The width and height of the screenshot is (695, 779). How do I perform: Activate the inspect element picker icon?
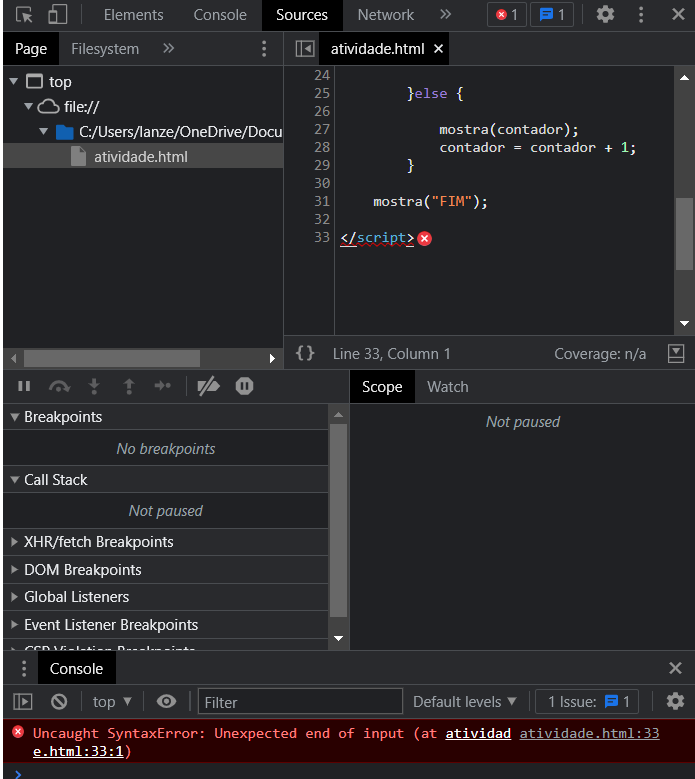tap(24, 15)
